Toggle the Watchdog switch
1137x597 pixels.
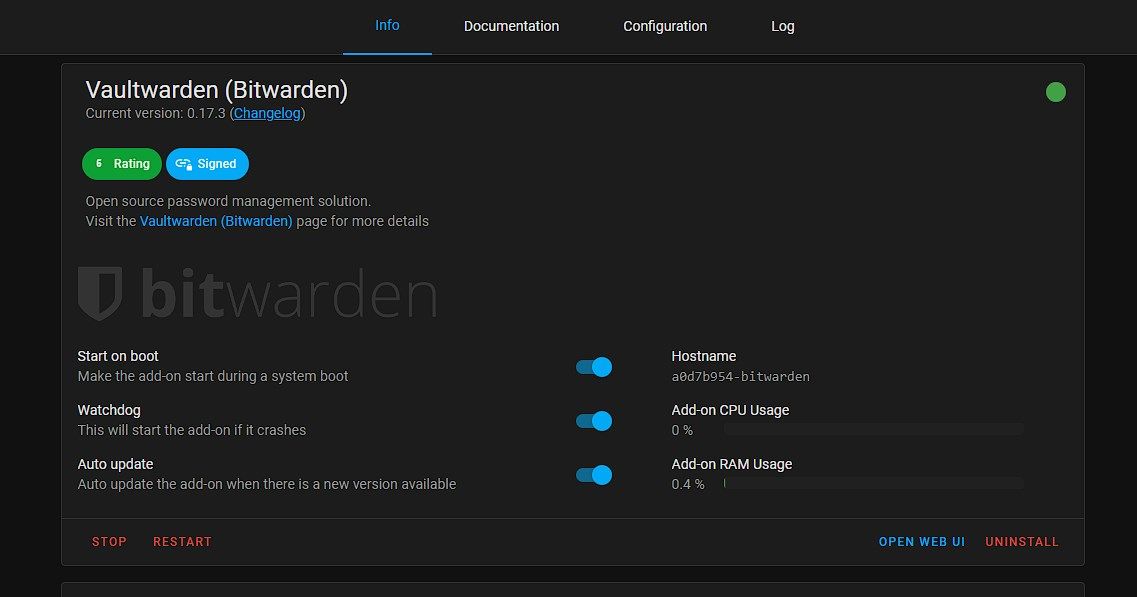click(x=594, y=421)
